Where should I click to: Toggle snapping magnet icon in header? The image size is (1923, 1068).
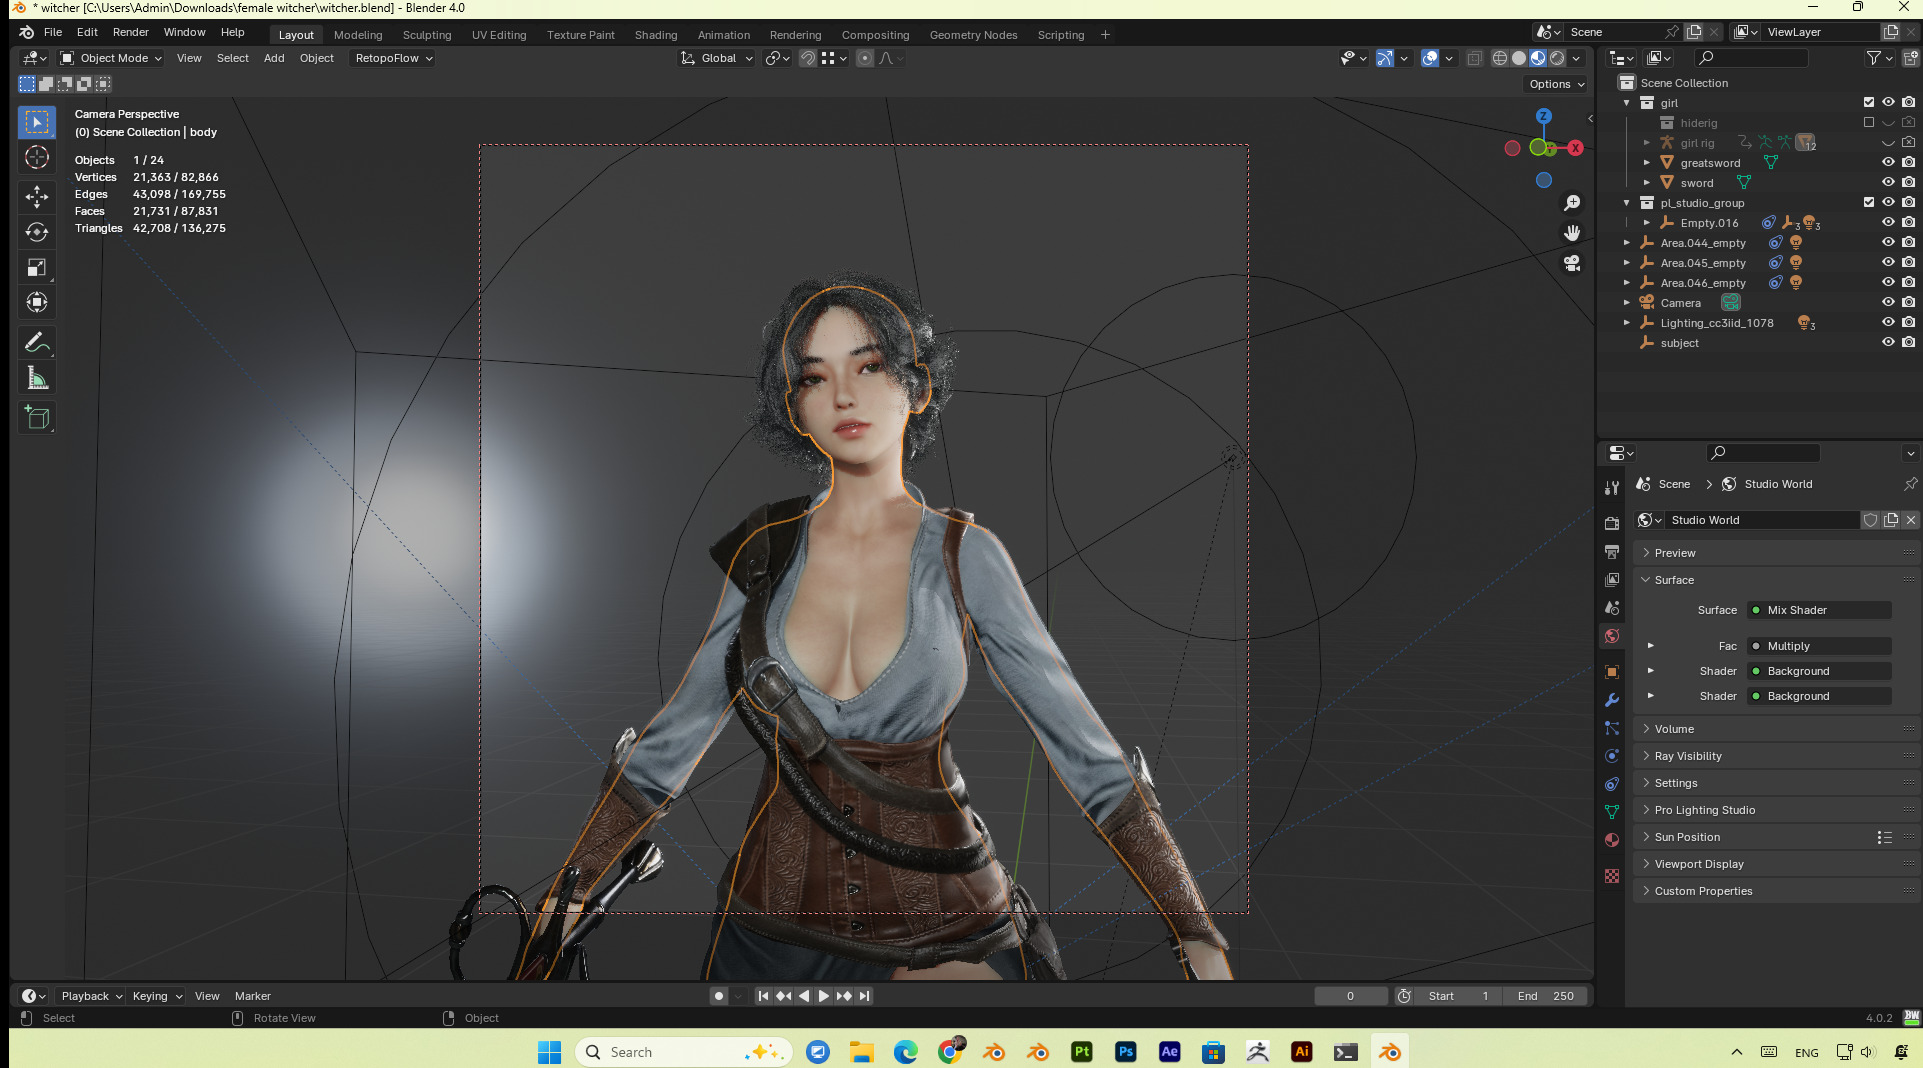click(808, 58)
